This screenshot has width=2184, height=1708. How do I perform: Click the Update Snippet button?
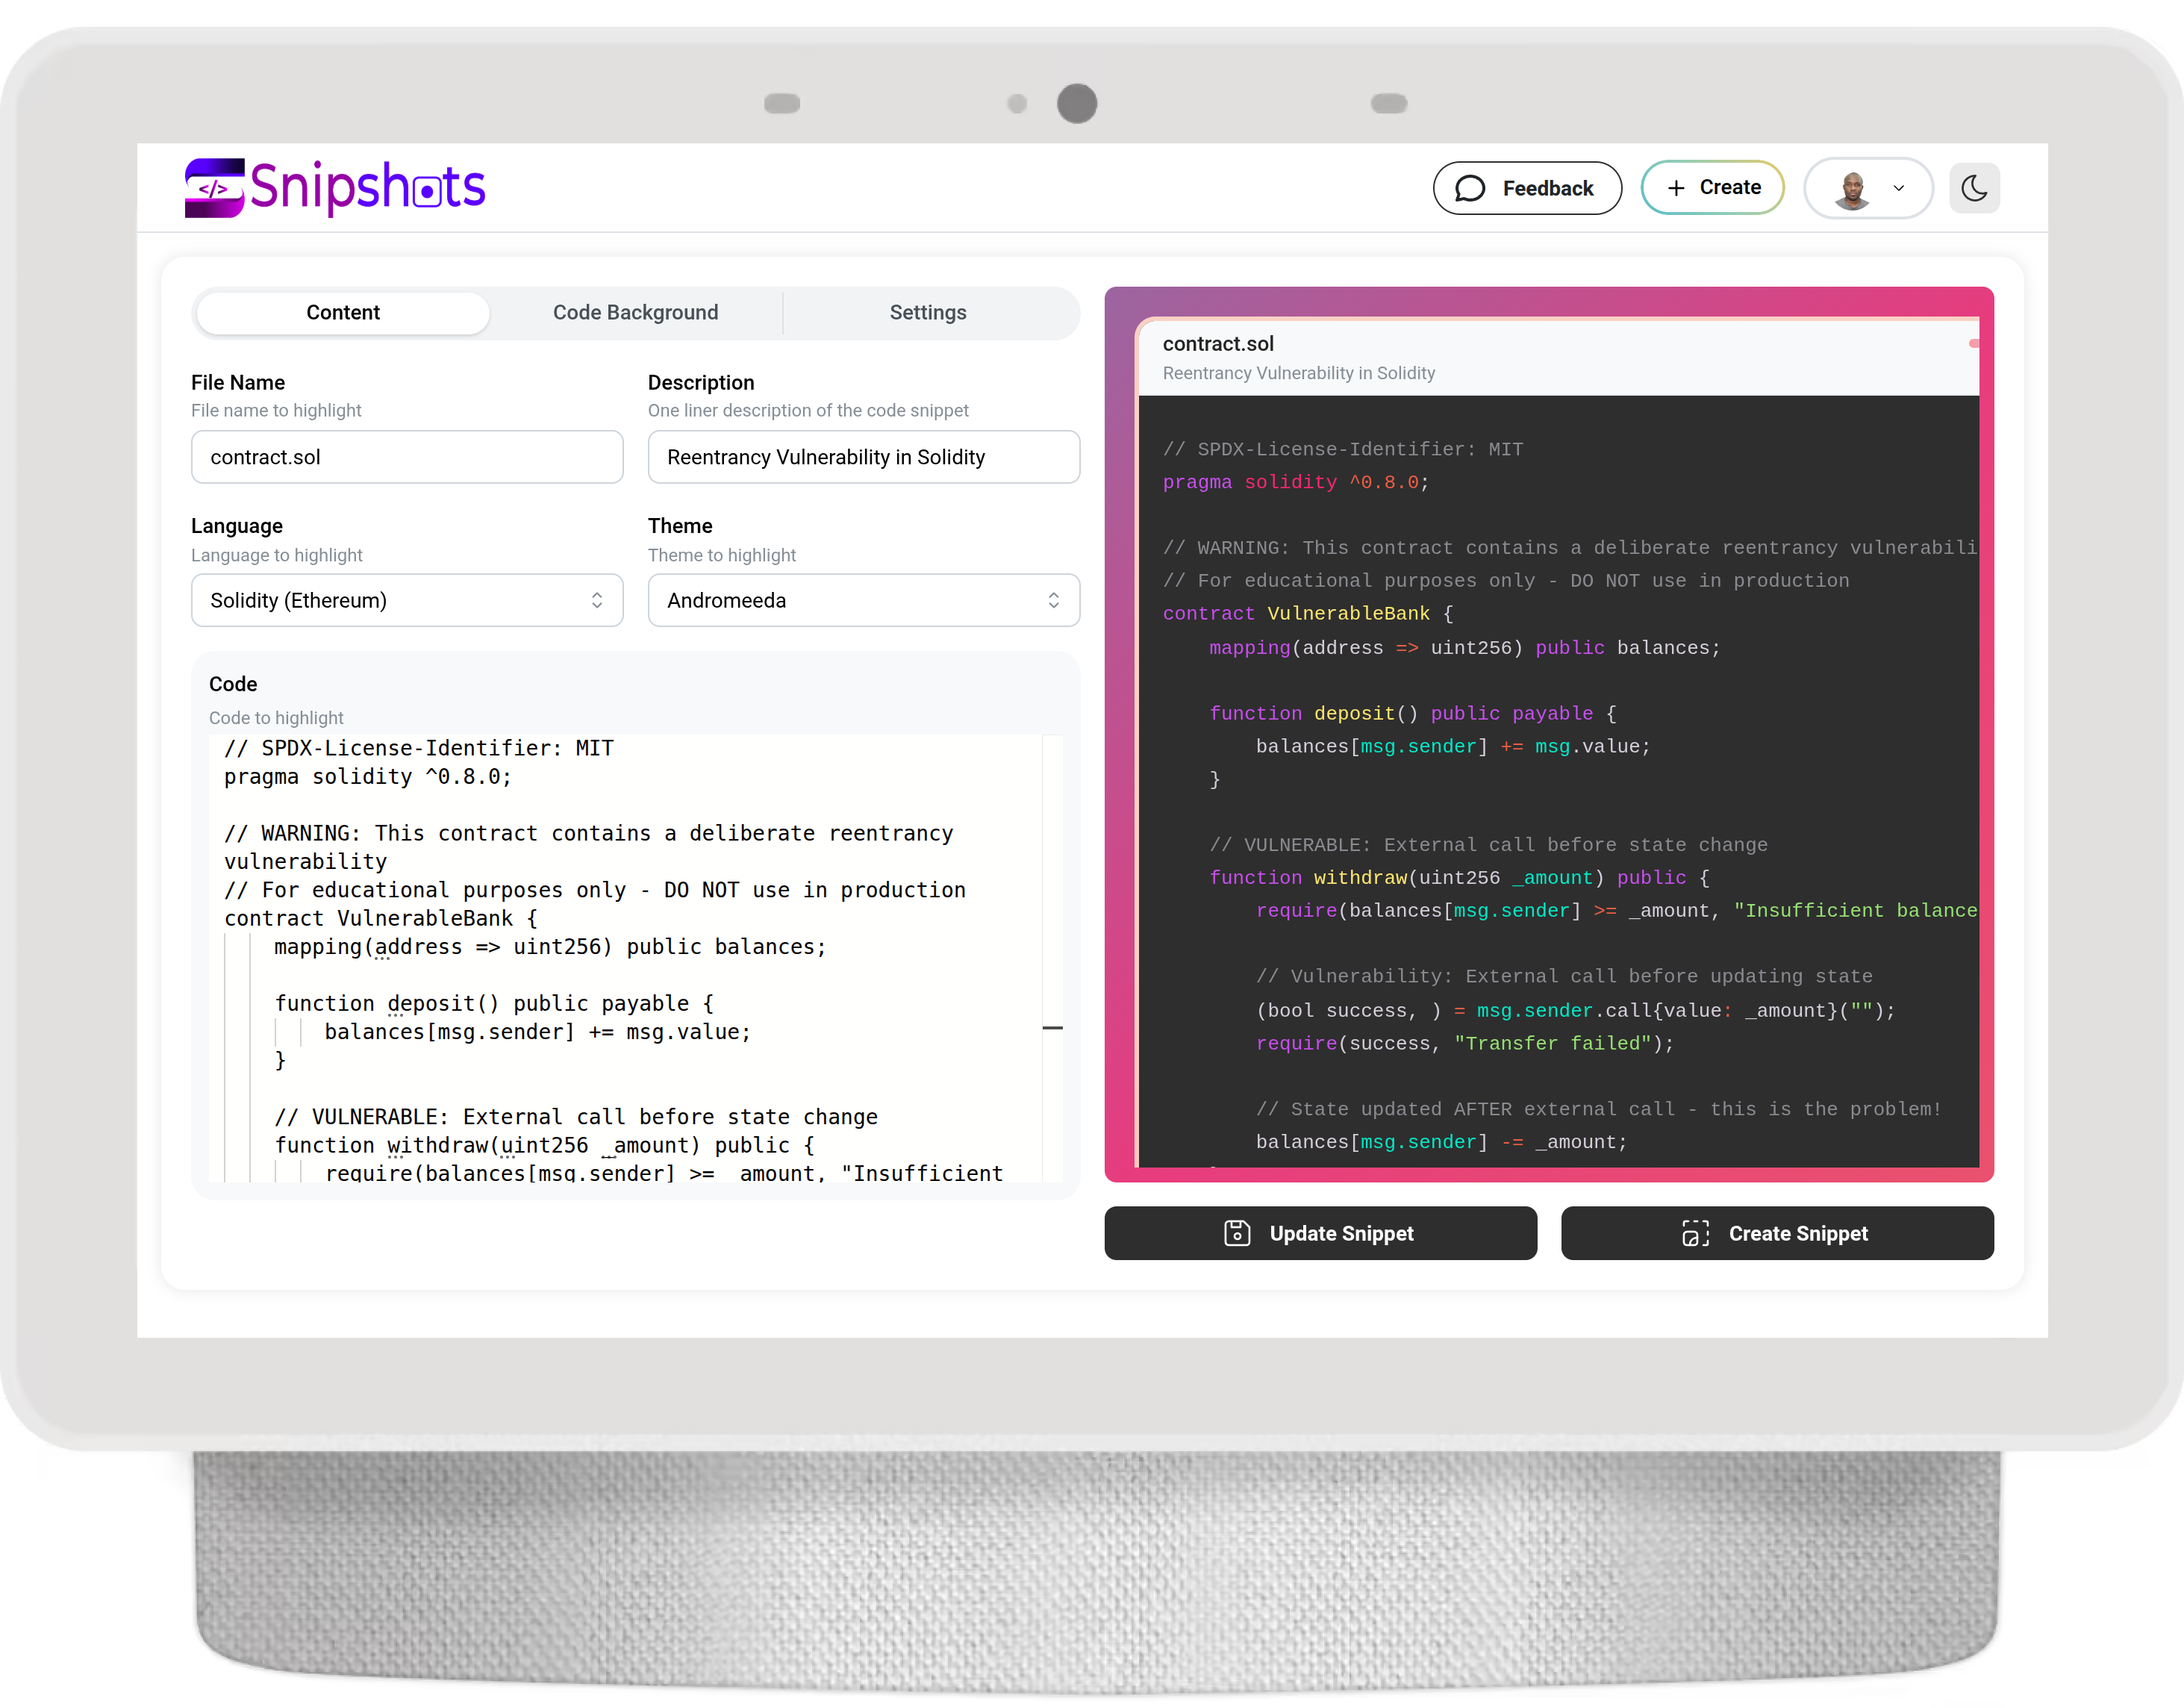1320,1233
